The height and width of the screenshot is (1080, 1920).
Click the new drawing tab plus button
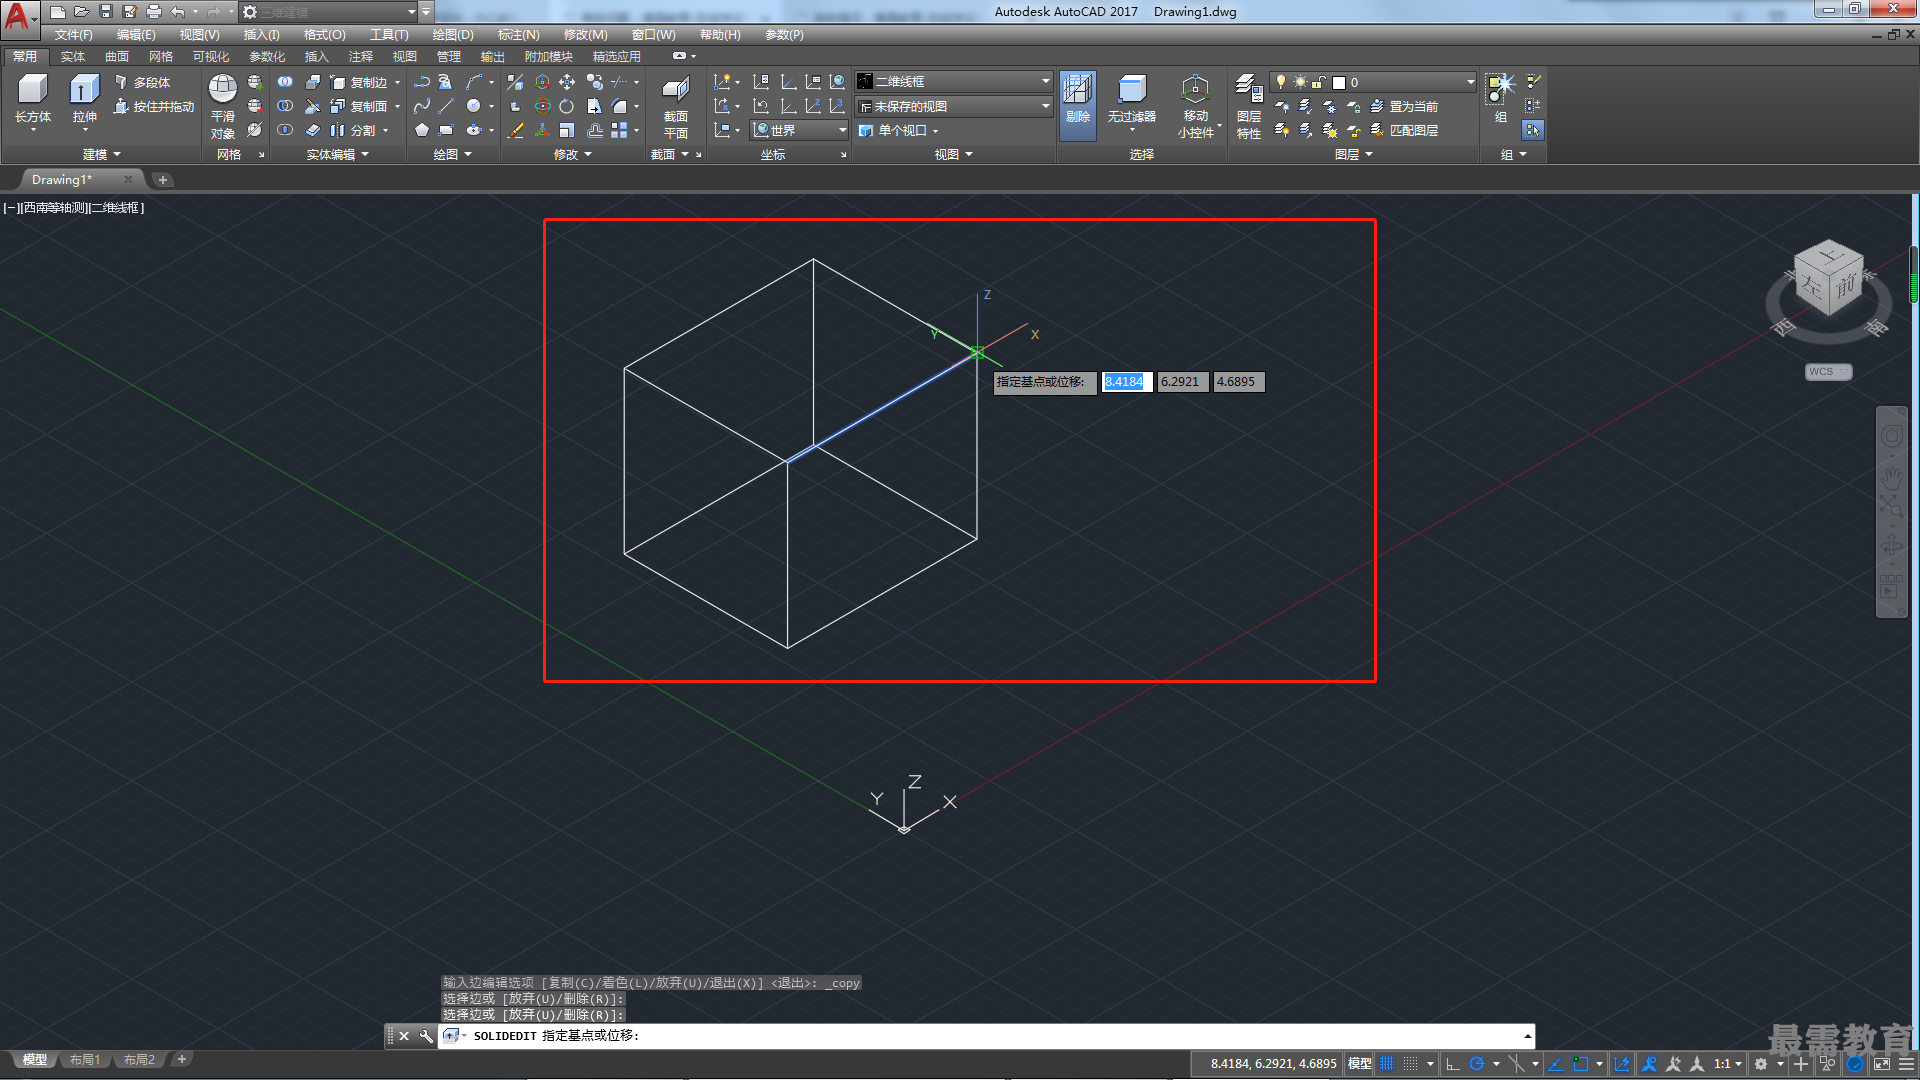point(162,180)
